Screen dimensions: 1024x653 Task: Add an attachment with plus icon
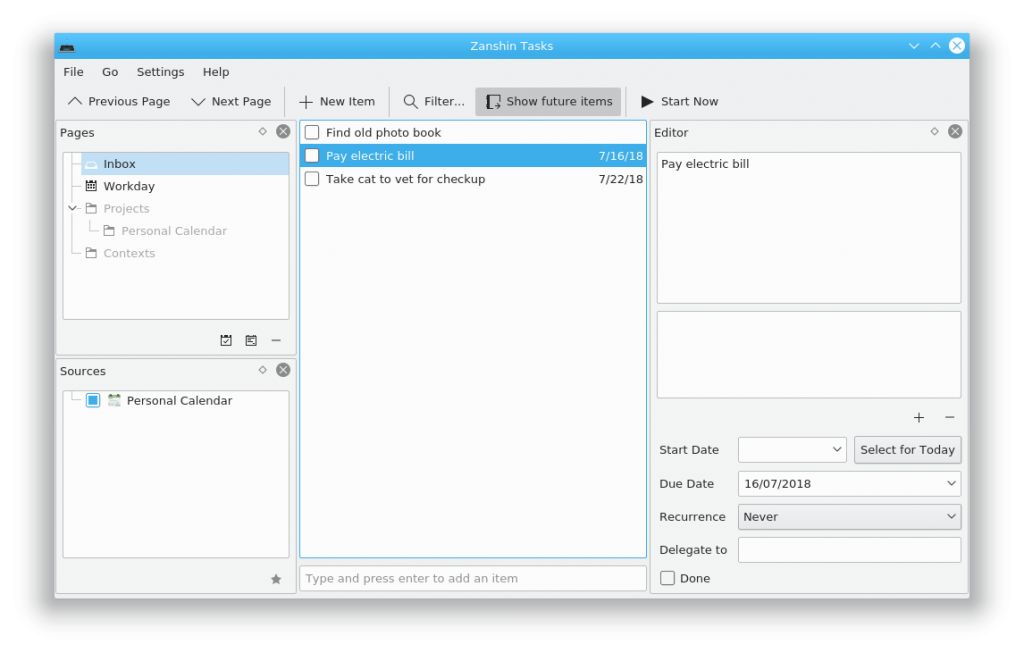click(x=919, y=417)
